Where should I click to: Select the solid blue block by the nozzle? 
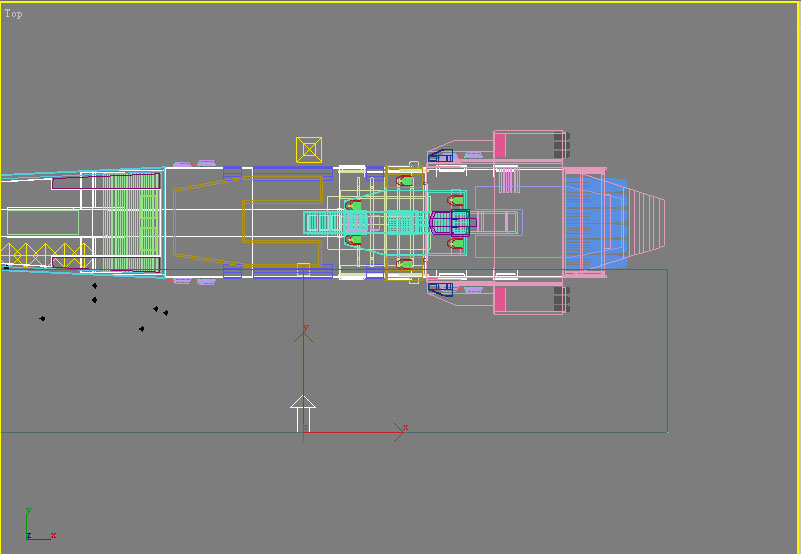[x=596, y=223]
